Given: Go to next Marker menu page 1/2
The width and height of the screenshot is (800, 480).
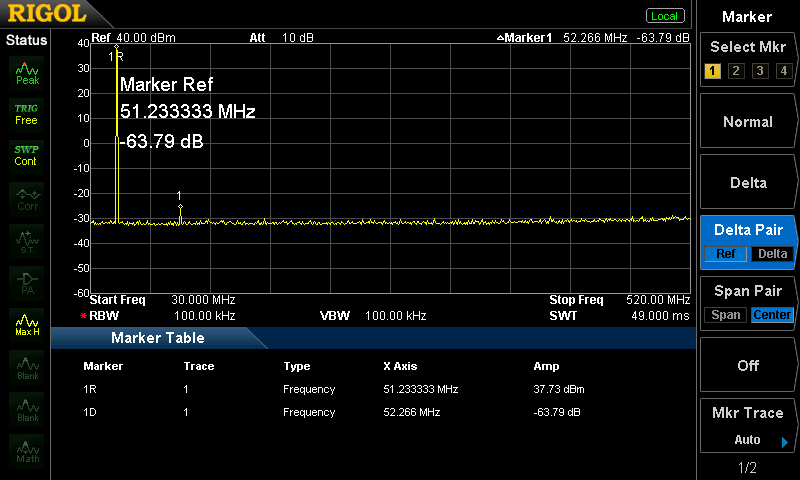Looking at the screenshot, I should pos(748,468).
